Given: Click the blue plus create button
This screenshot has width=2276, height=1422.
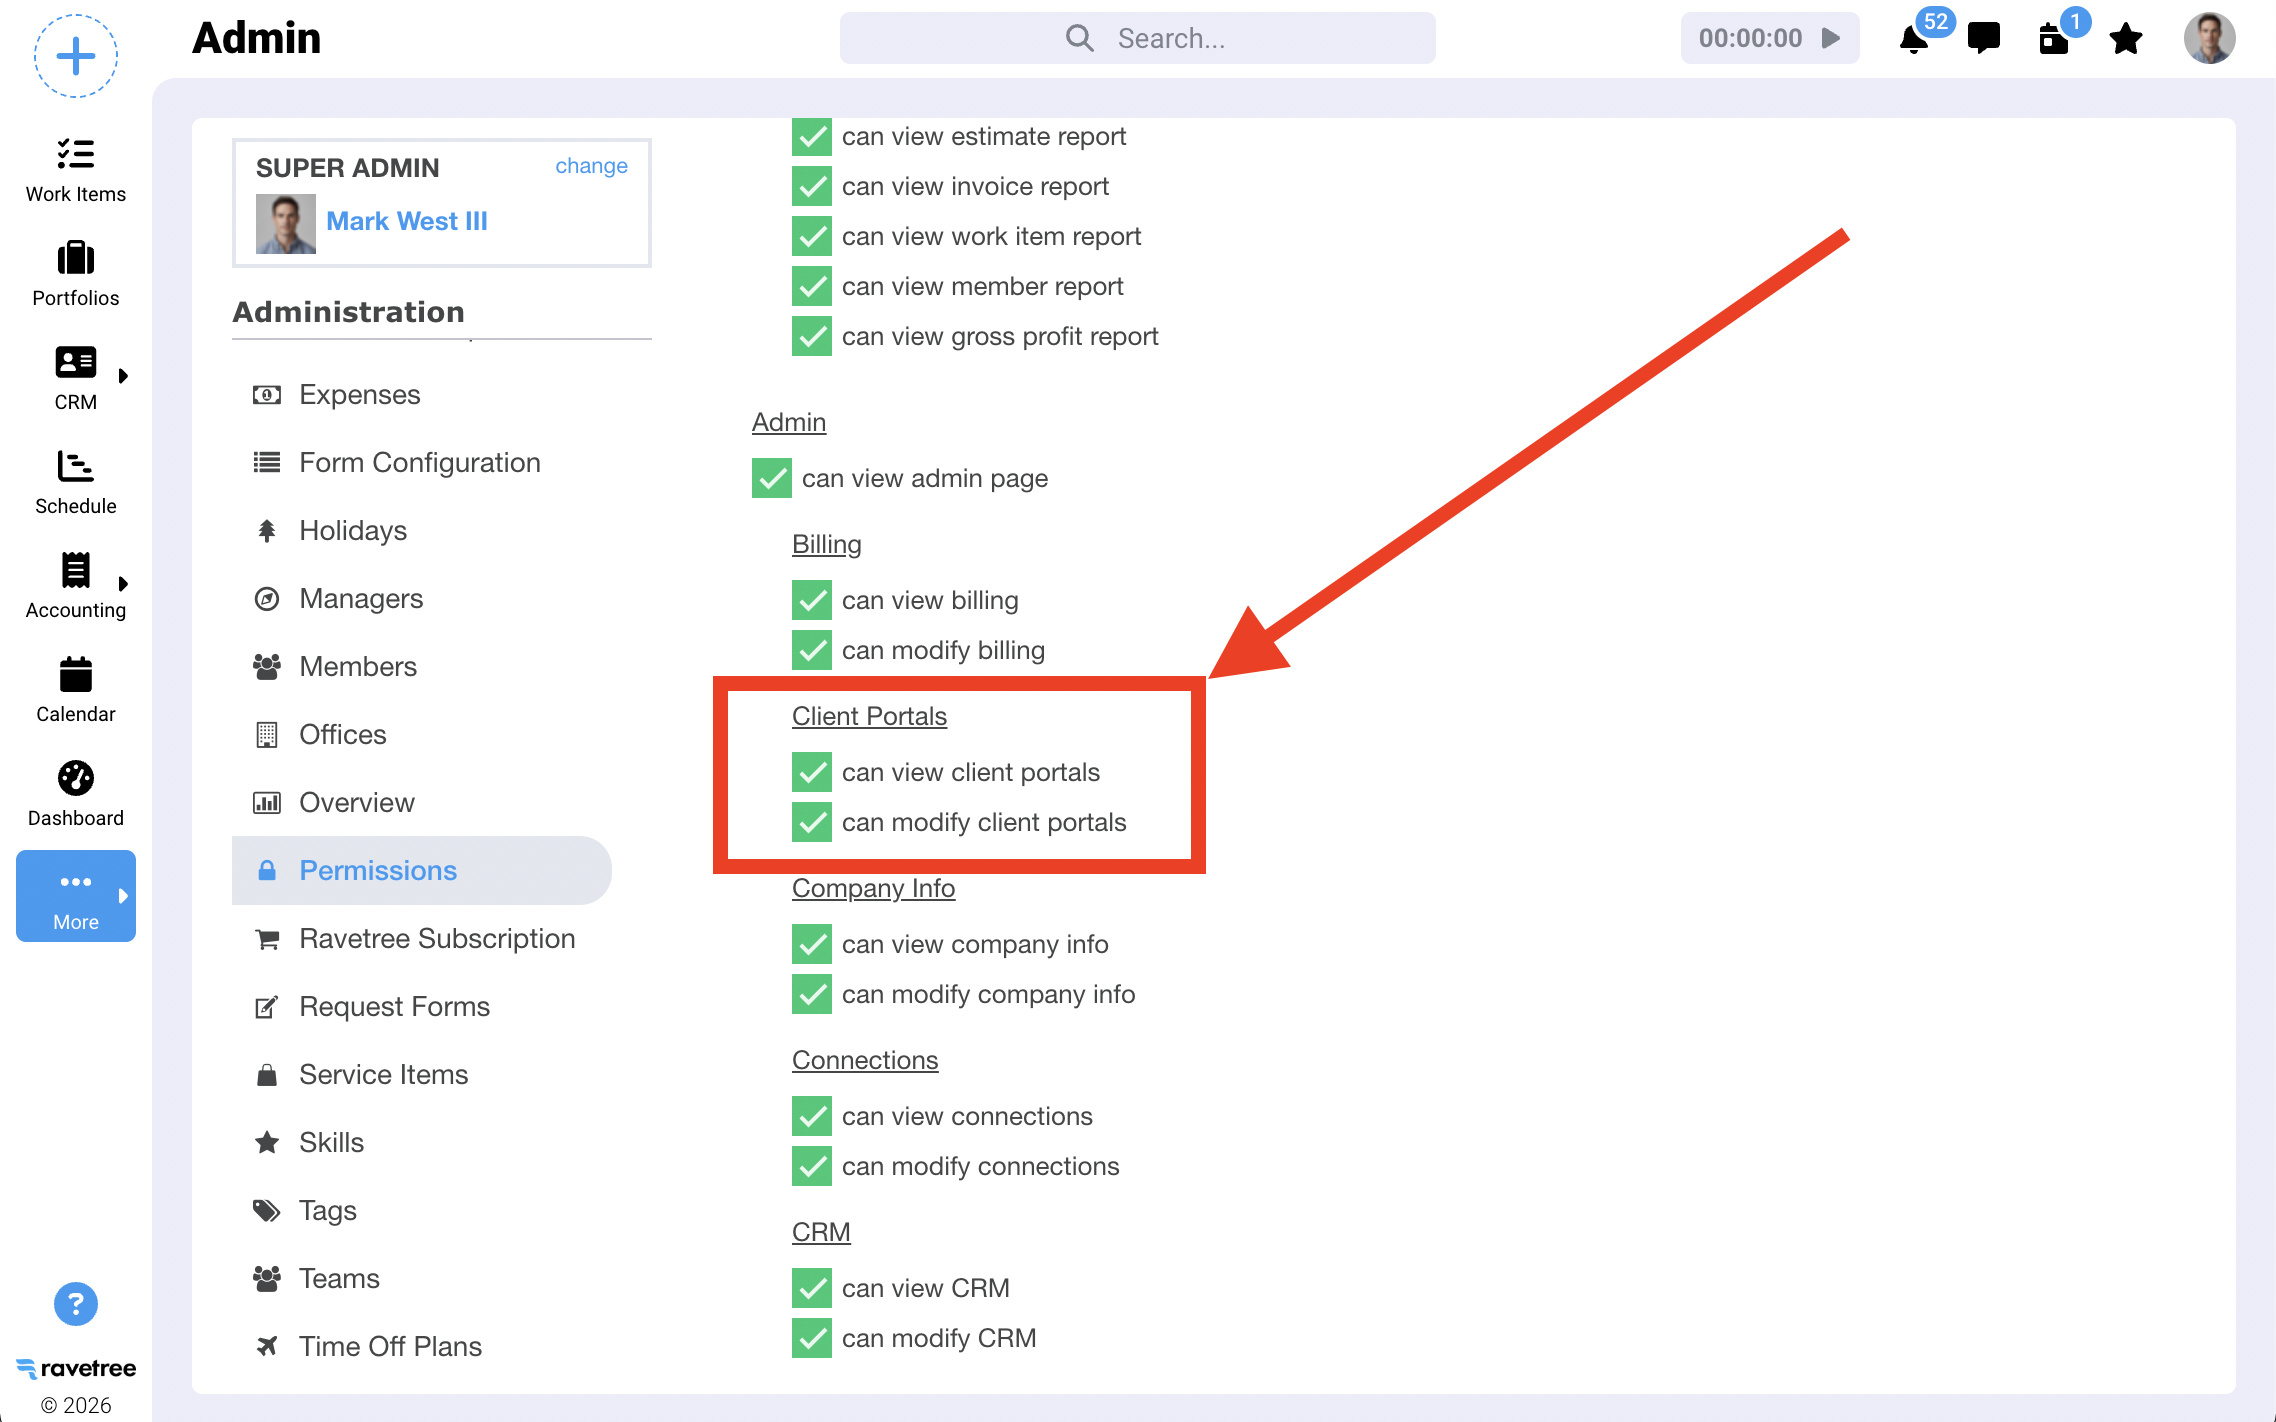Looking at the screenshot, I should point(76,56).
